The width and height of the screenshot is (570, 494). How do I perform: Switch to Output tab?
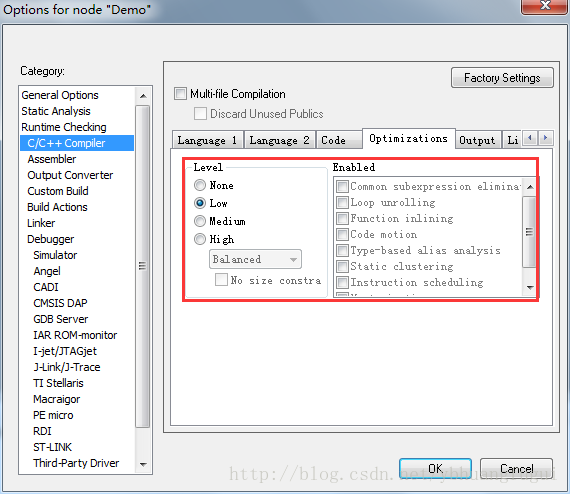[x=478, y=140]
